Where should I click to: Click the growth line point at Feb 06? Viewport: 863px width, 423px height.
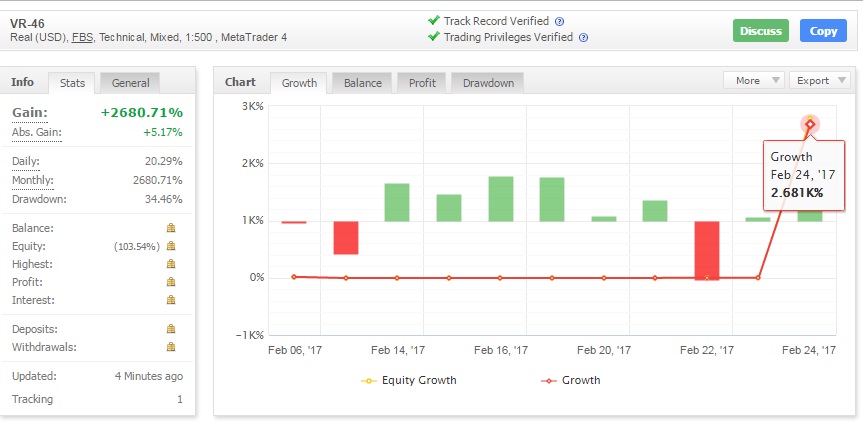pos(294,277)
